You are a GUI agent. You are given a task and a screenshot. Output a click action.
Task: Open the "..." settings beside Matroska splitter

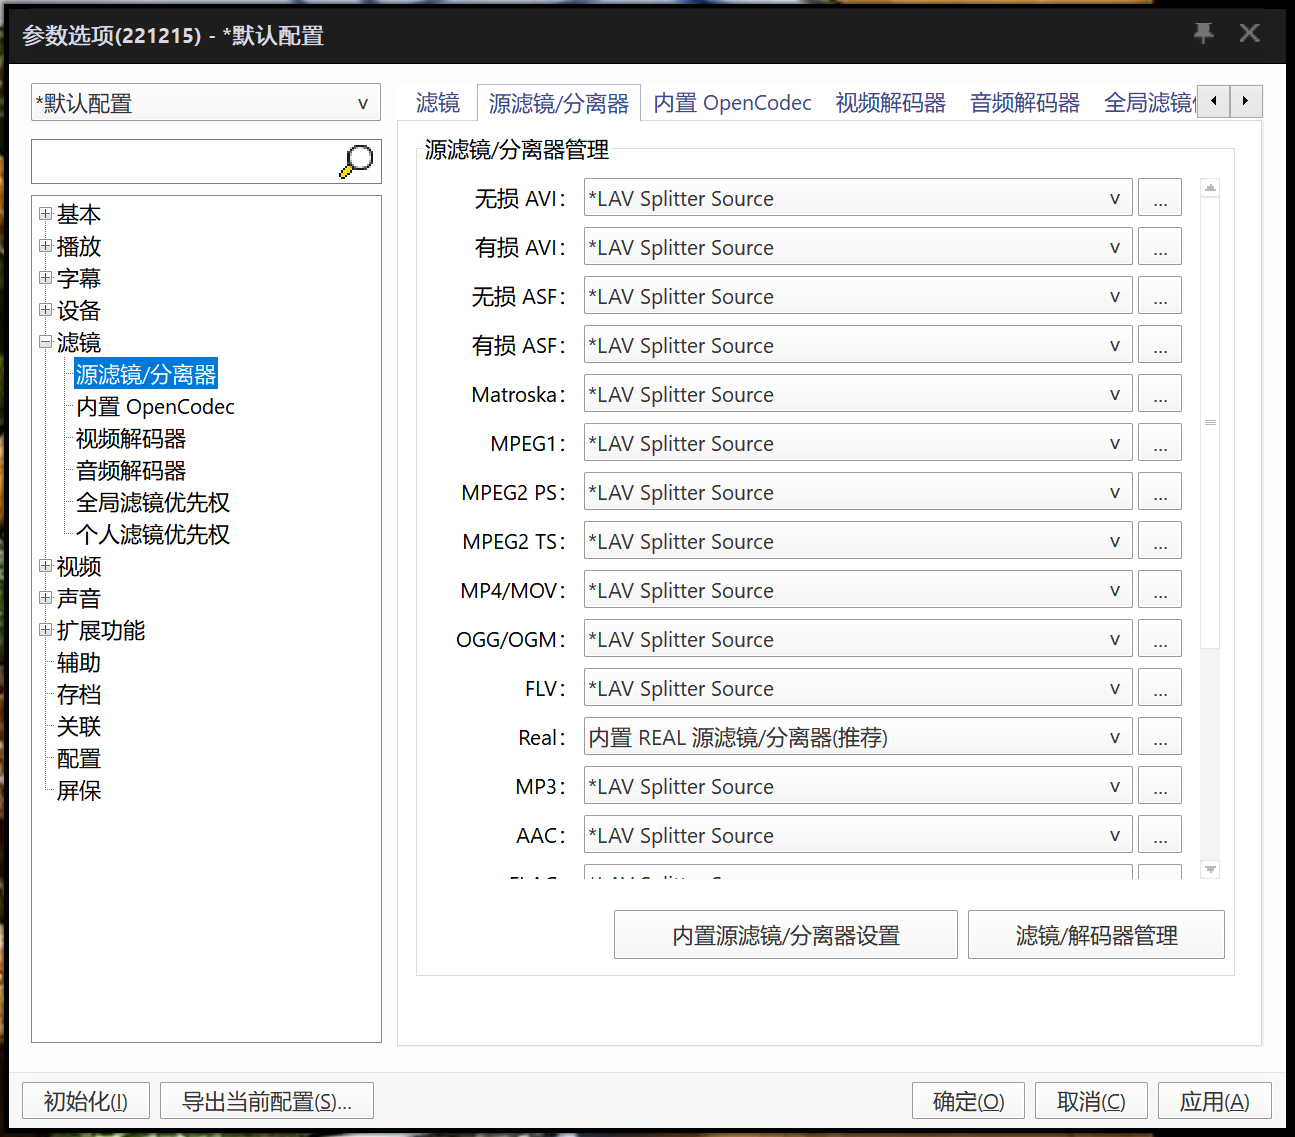click(x=1159, y=393)
